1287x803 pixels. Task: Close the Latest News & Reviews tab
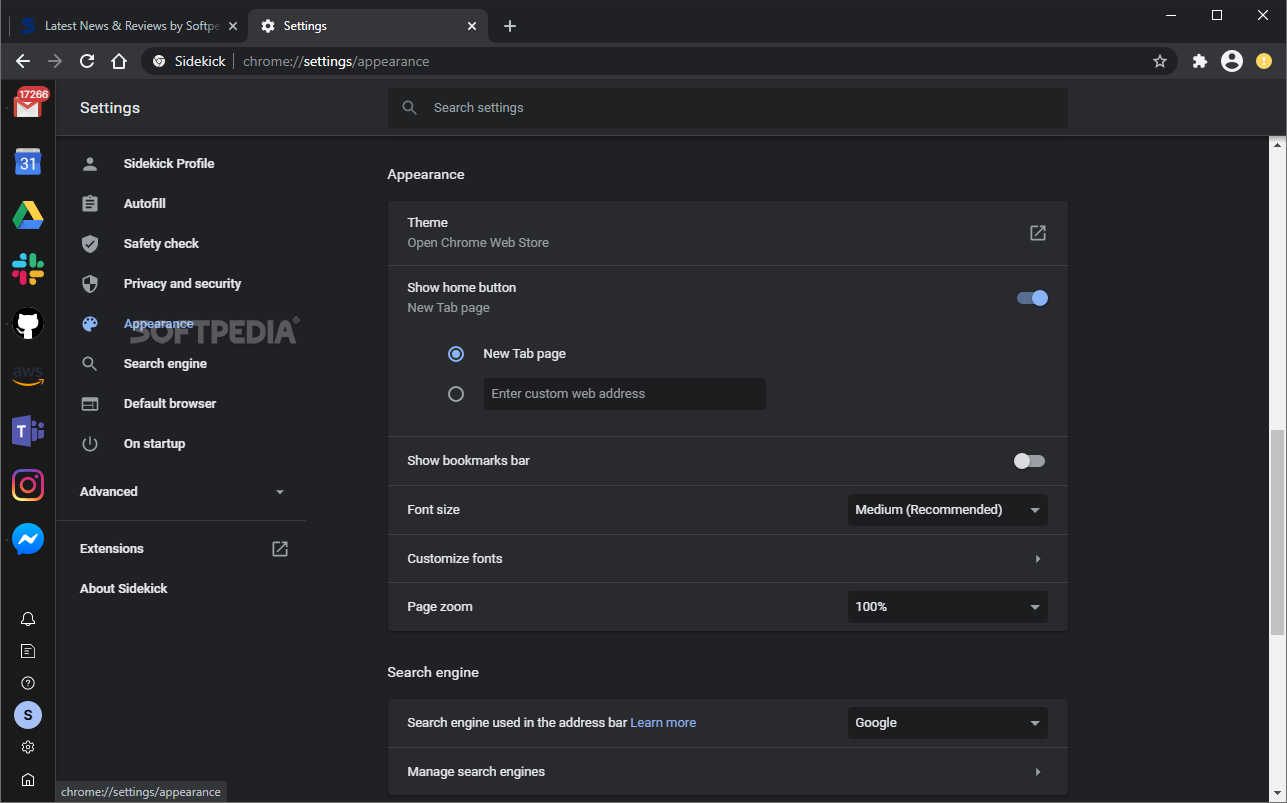click(233, 26)
